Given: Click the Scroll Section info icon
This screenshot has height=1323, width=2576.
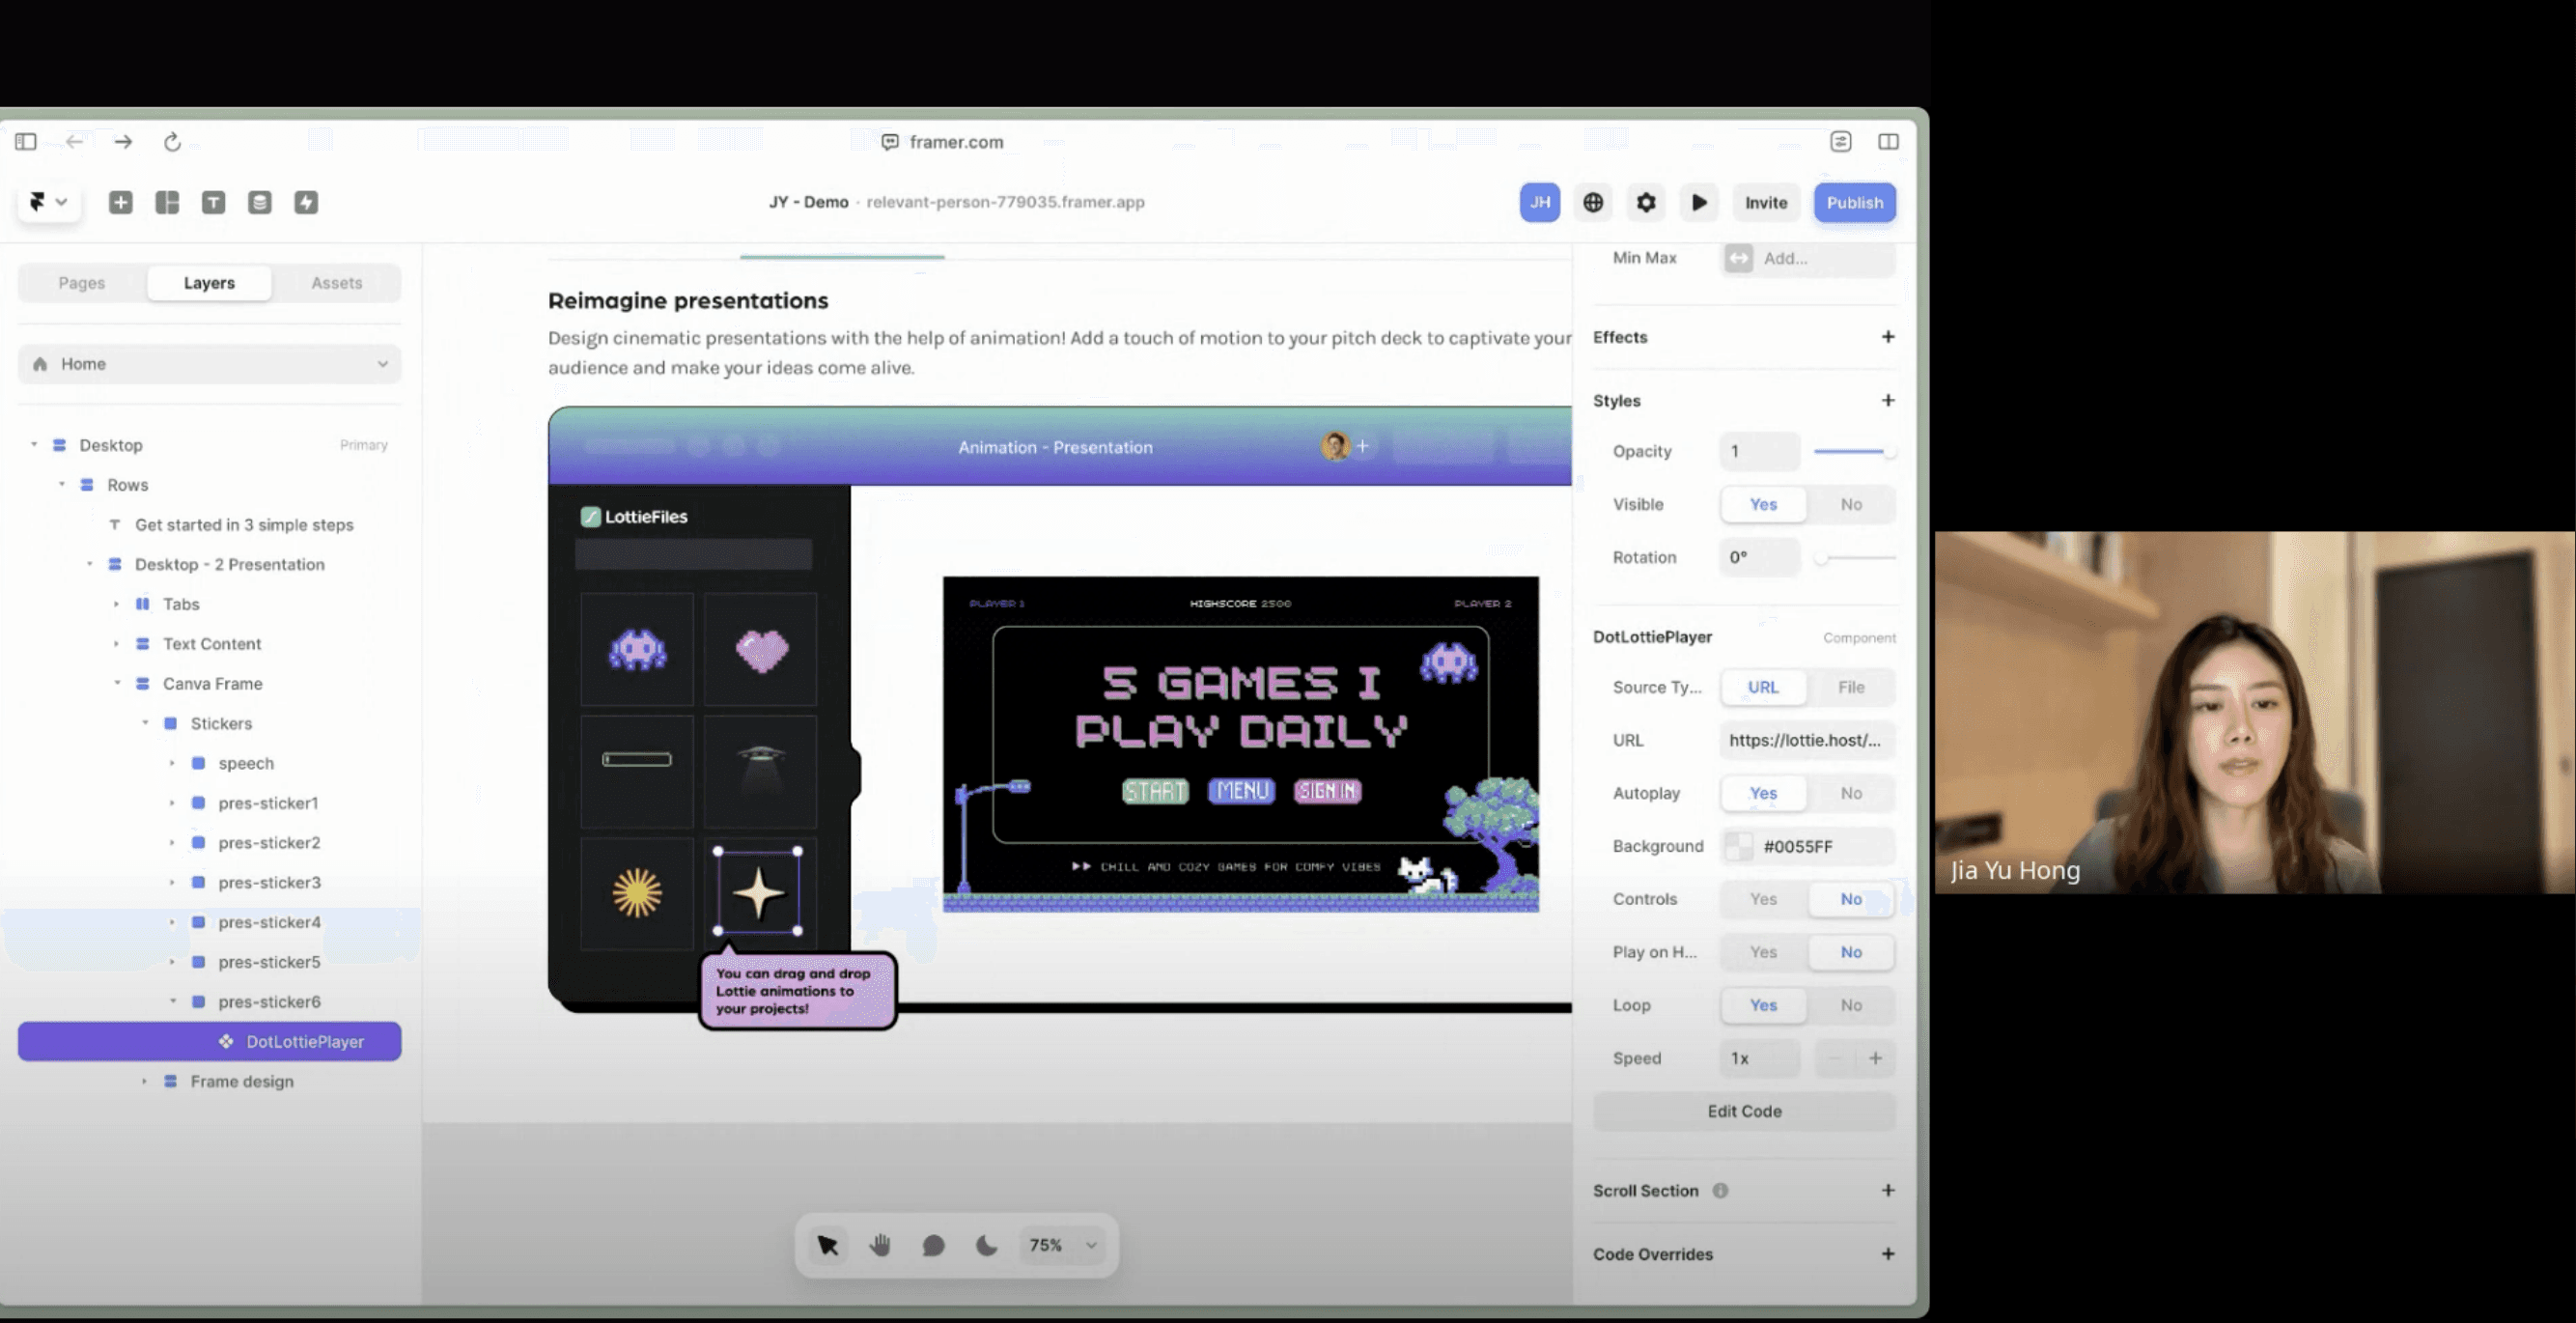Looking at the screenshot, I should (x=1720, y=1190).
